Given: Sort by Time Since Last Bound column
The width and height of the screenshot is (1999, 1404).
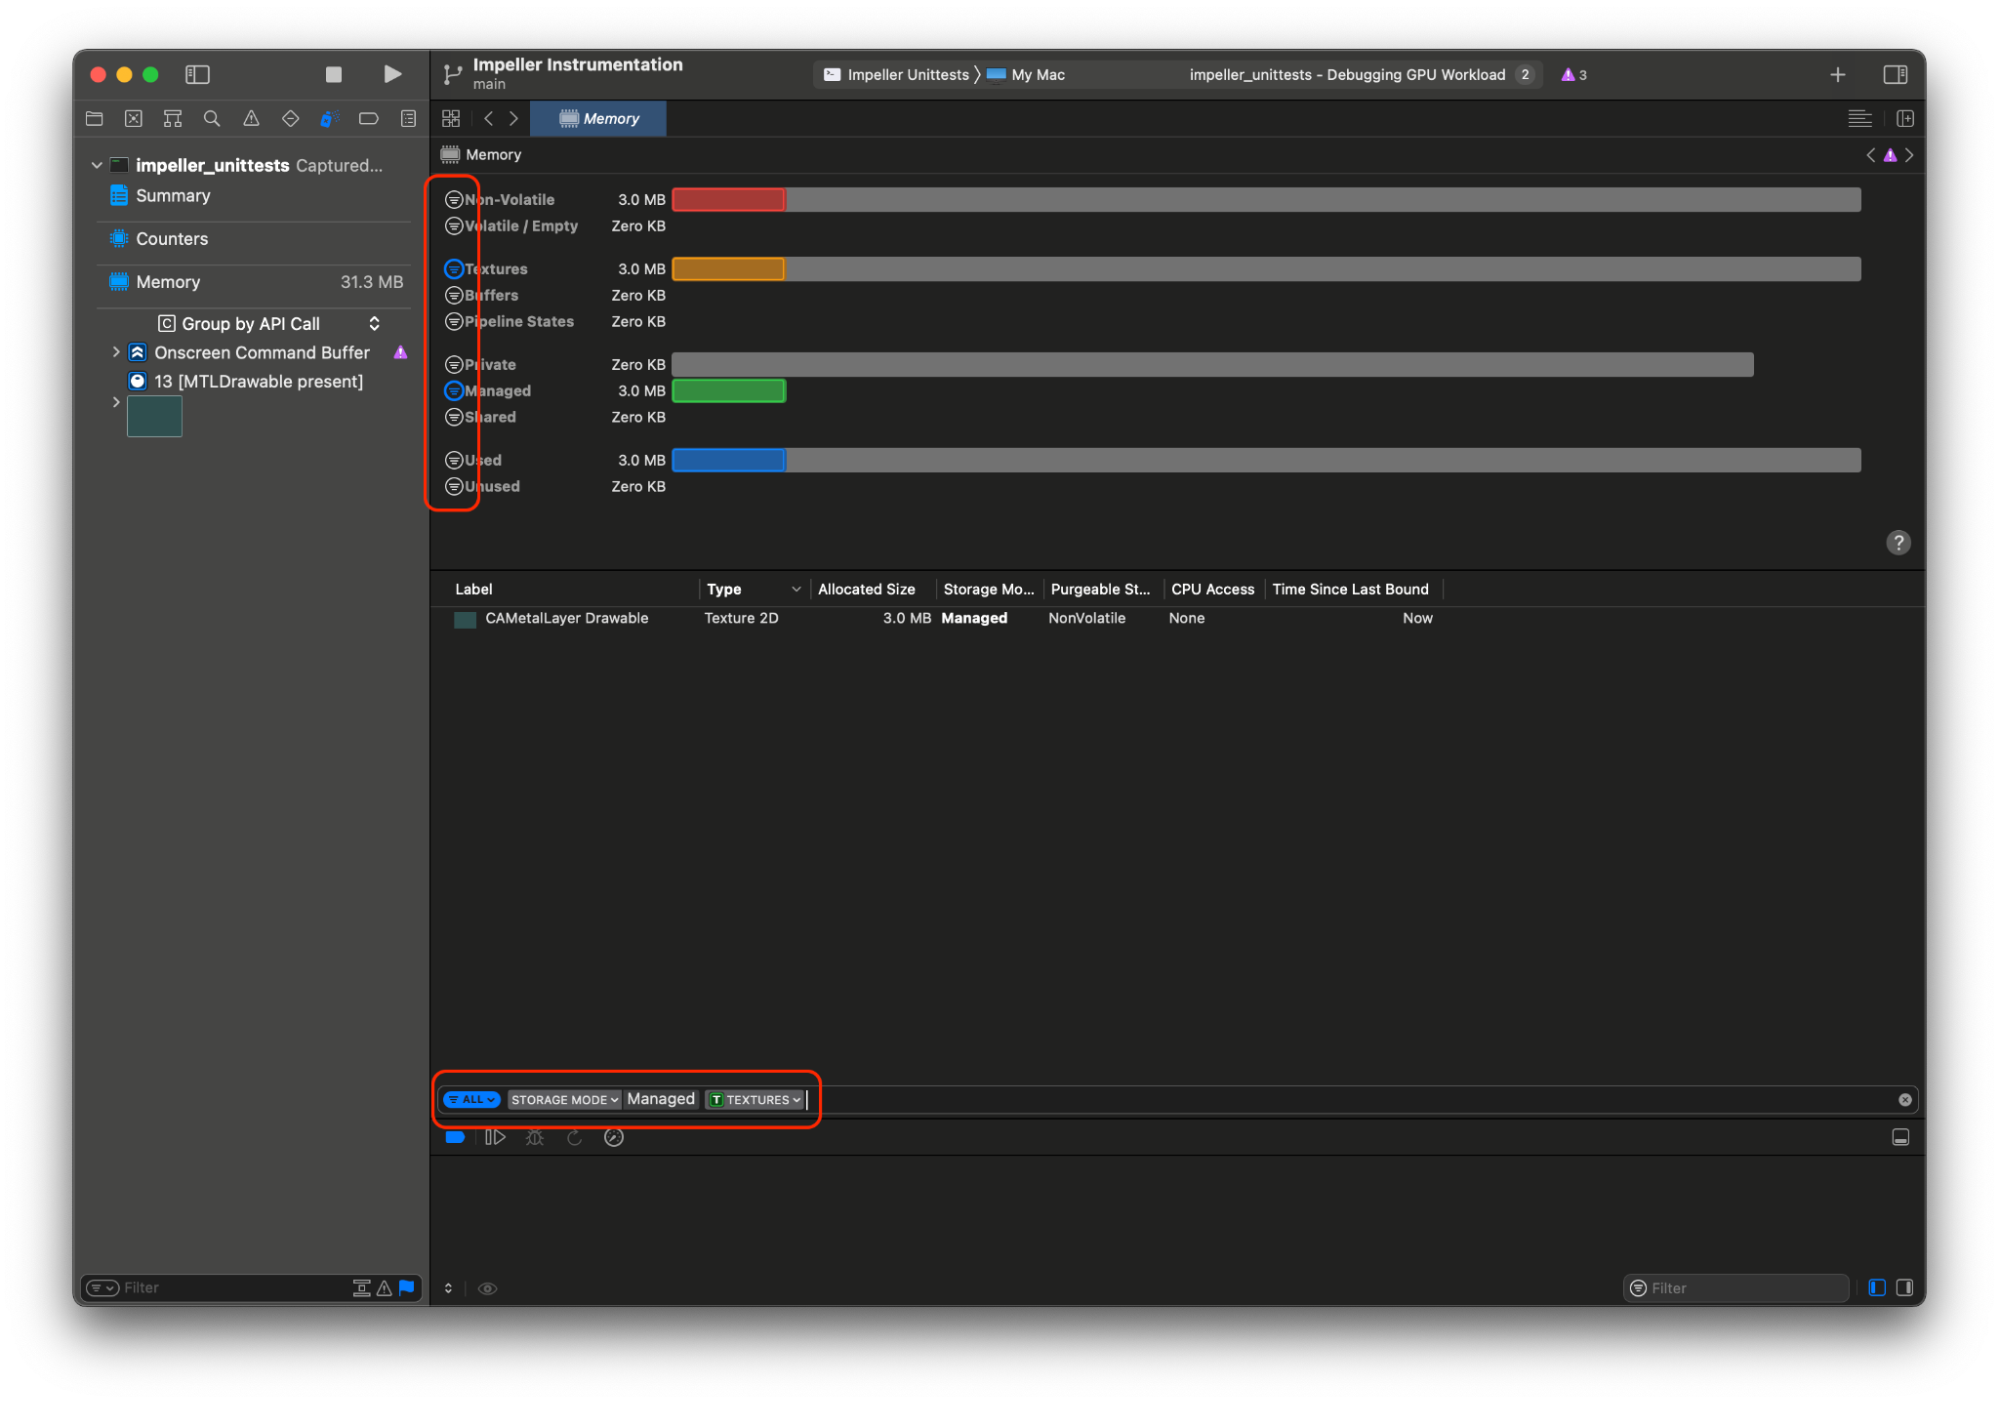Looking at the screenshot, I should [1349, 589].
